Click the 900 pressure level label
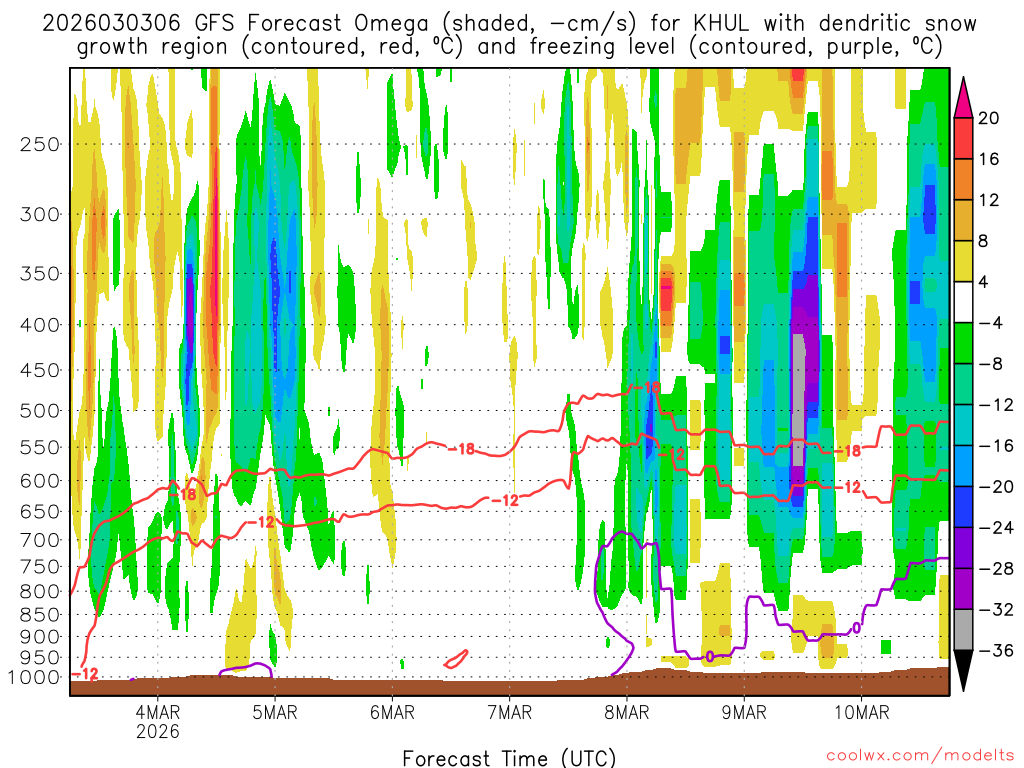 pos(40,637)
